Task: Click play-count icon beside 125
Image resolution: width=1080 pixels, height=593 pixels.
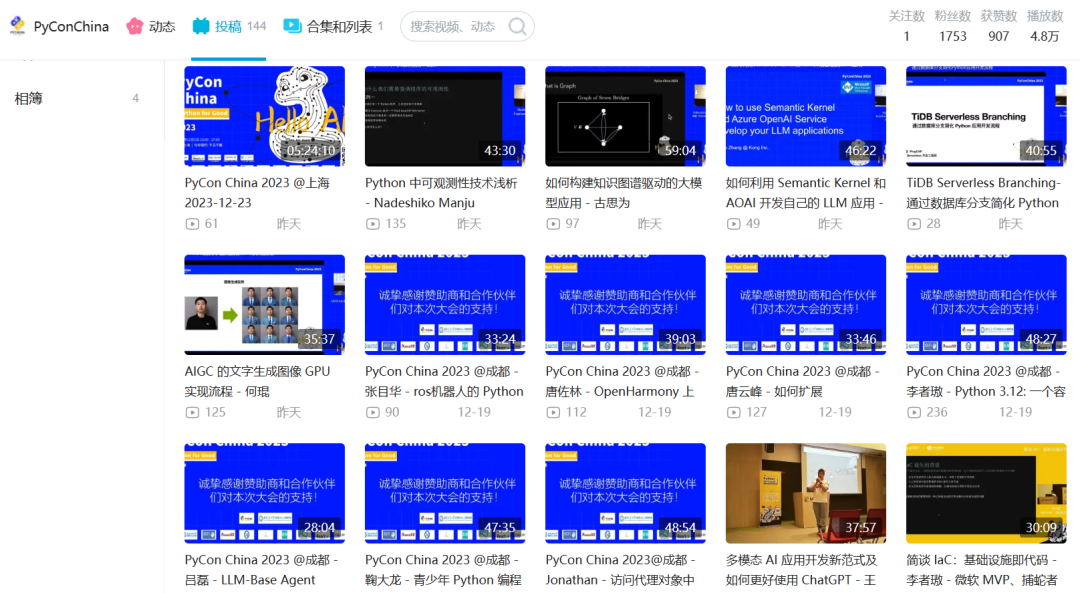Action: 192,413
